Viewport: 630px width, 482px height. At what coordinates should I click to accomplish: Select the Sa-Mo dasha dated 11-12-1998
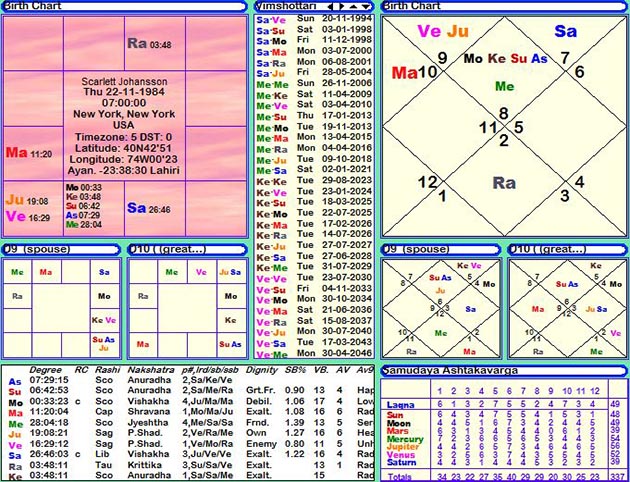coord(314,41)
